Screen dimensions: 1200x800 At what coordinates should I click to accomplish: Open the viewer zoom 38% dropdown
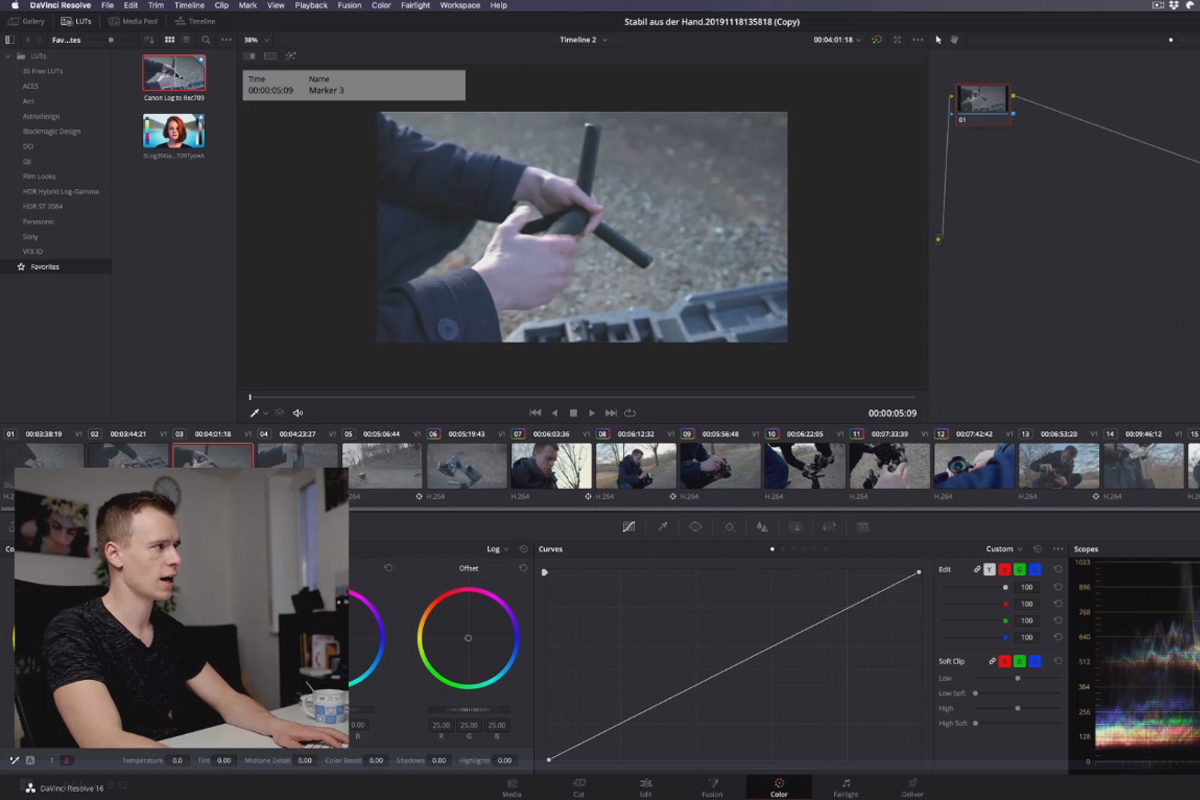(257, 40)
